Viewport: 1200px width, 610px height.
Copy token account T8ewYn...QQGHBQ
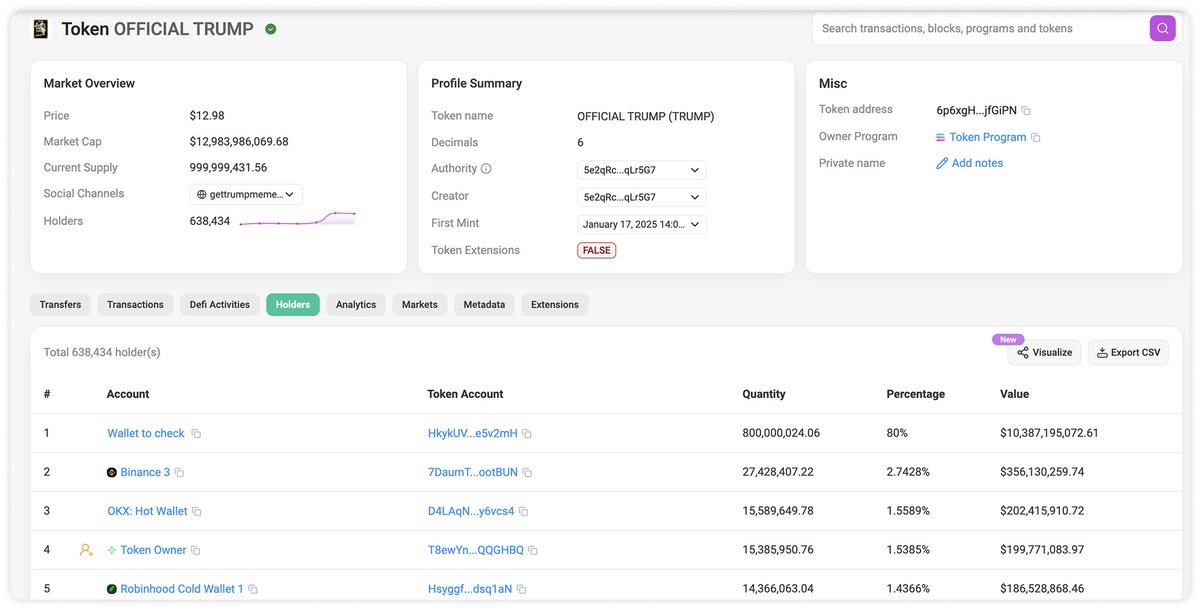coord(533,551)
